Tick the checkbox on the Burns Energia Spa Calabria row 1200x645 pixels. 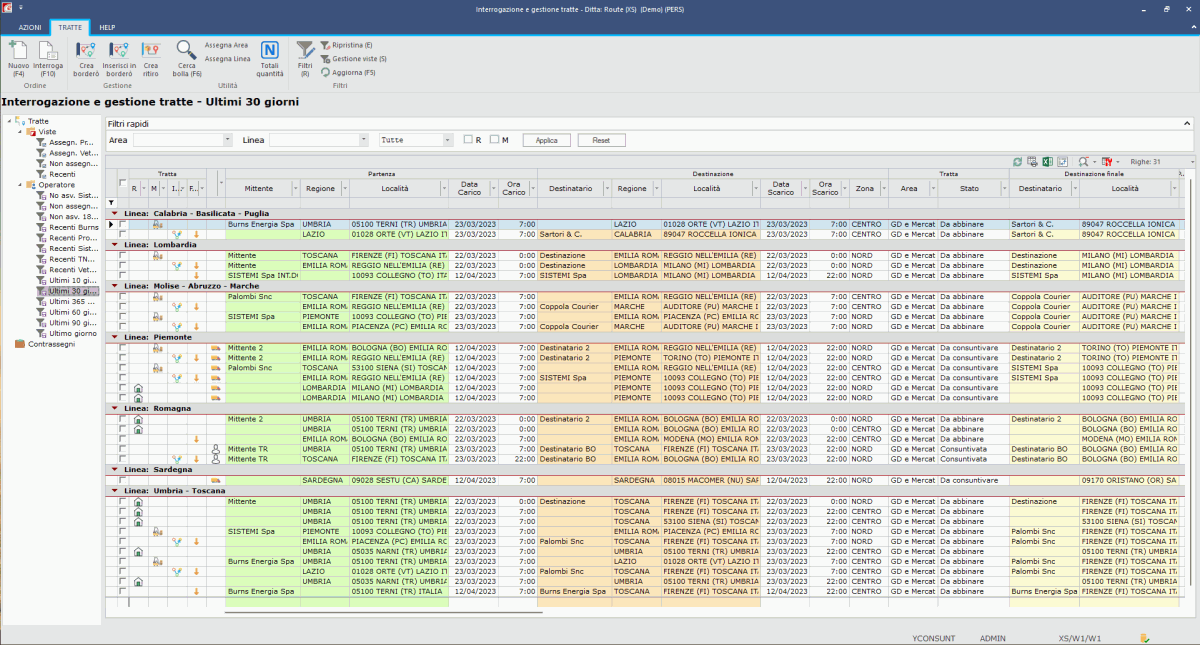click(x=122, y=224)
